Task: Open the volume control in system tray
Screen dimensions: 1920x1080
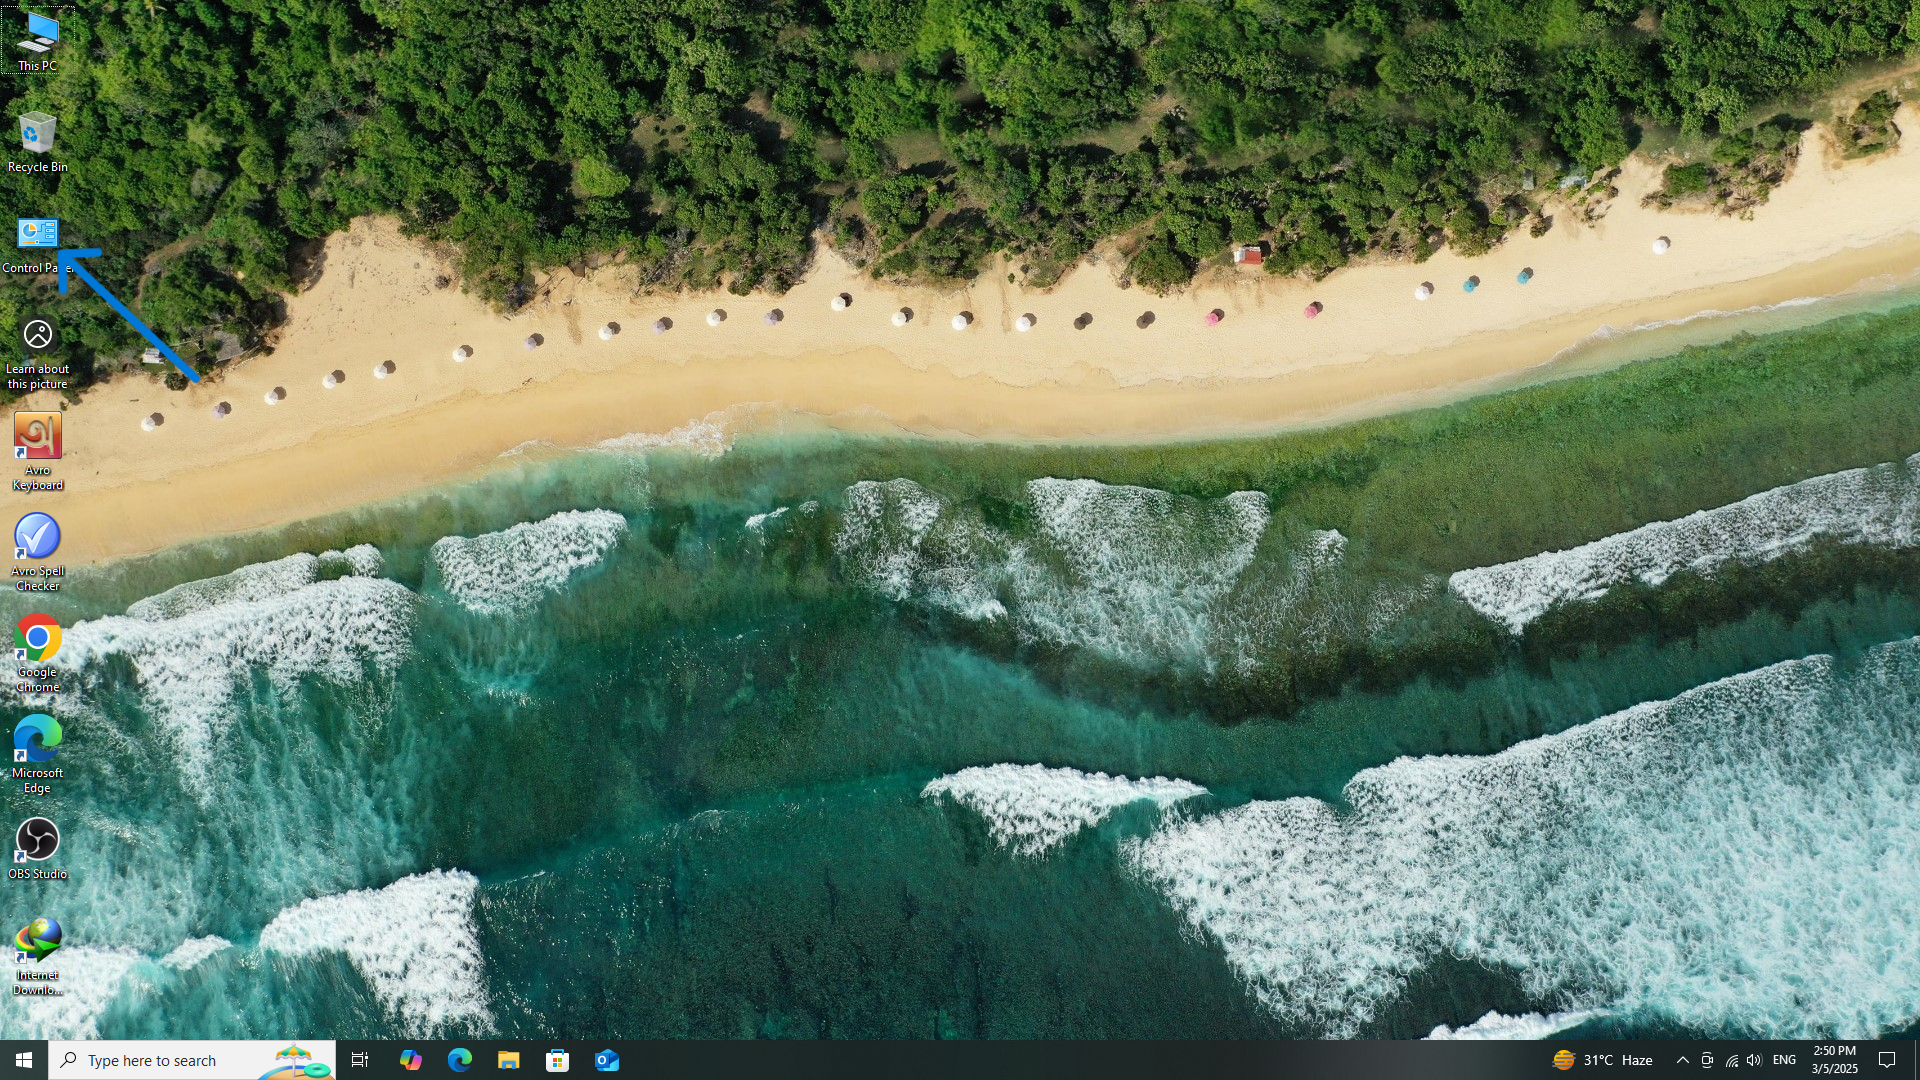Action: (1754, 1060)
